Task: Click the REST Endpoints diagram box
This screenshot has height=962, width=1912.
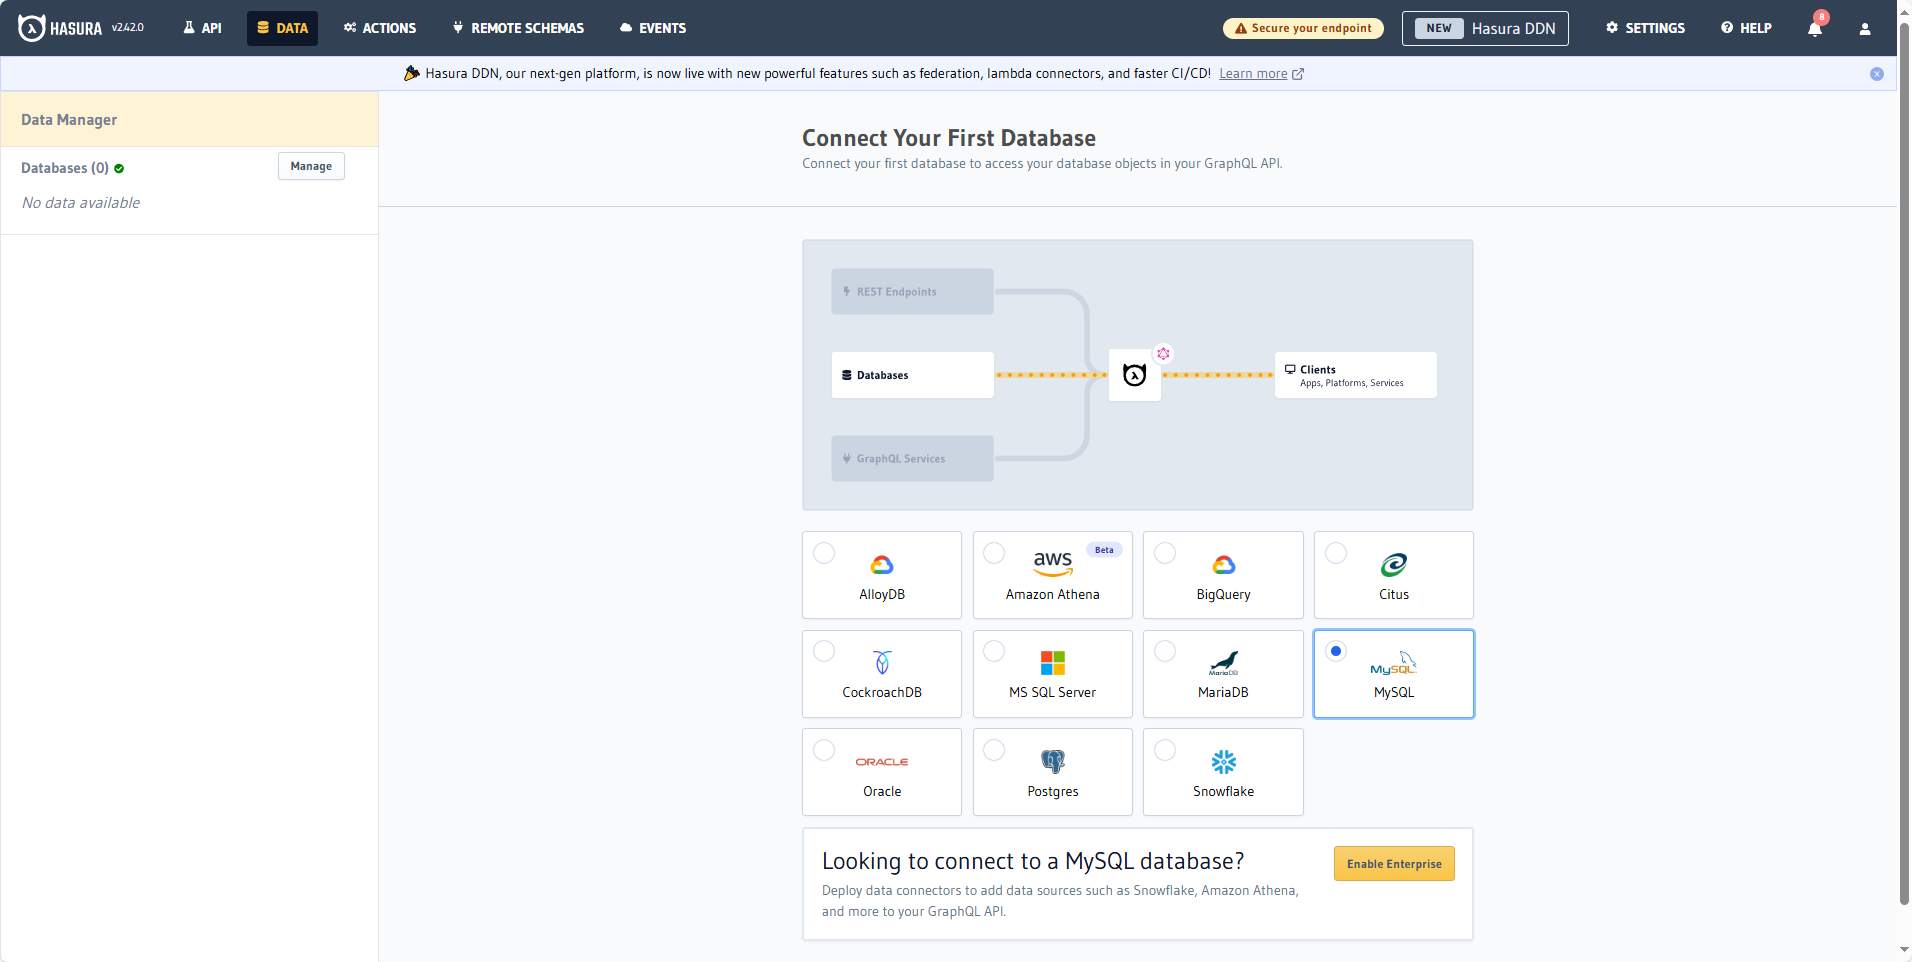Action: pos(913,292)
